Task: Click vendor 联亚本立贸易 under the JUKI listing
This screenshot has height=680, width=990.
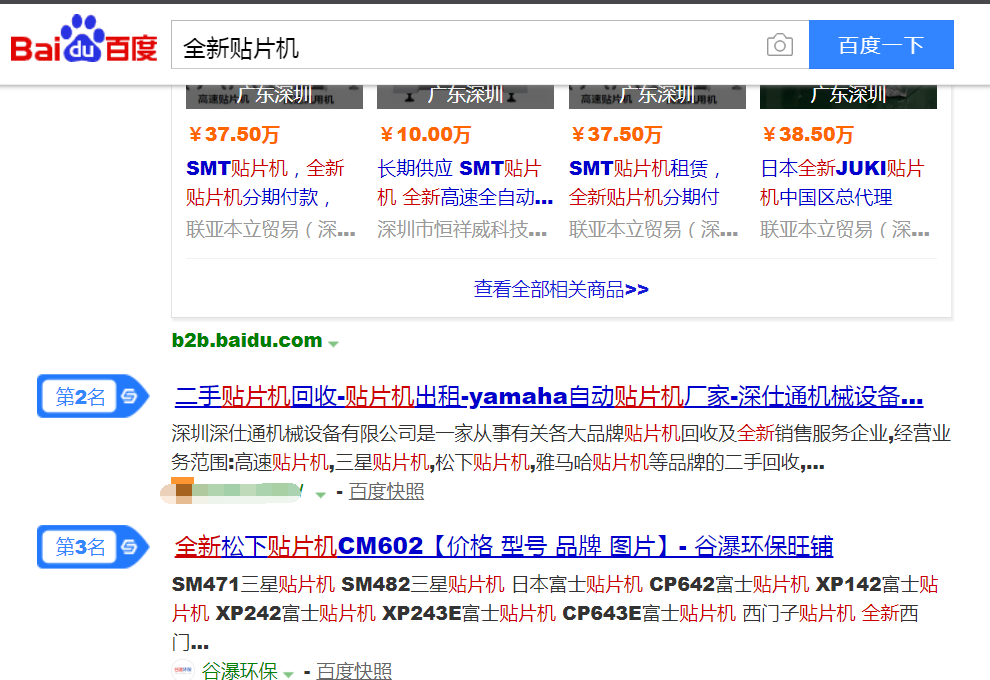Action: [844, 230]
